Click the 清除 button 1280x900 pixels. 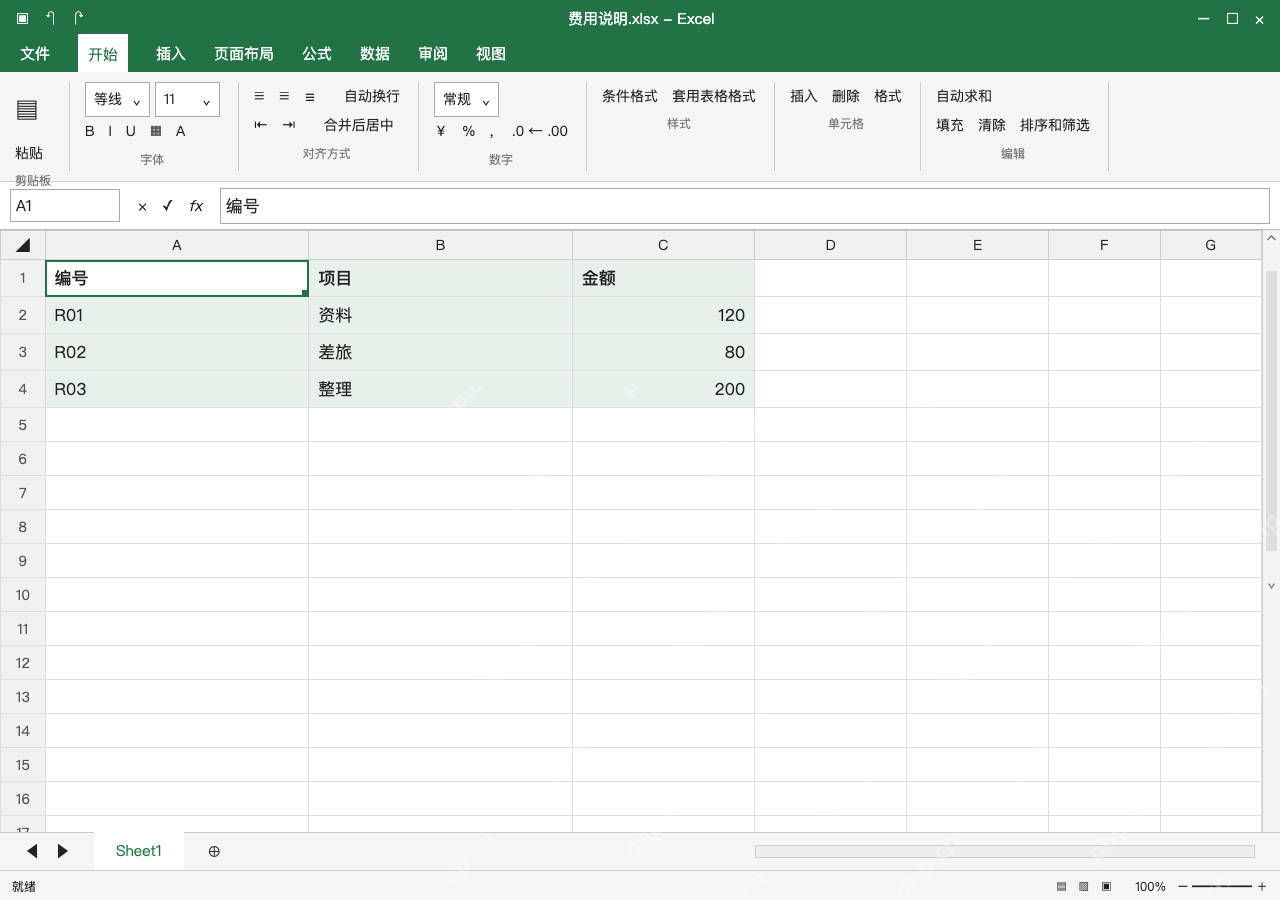(x=992, y=125)
